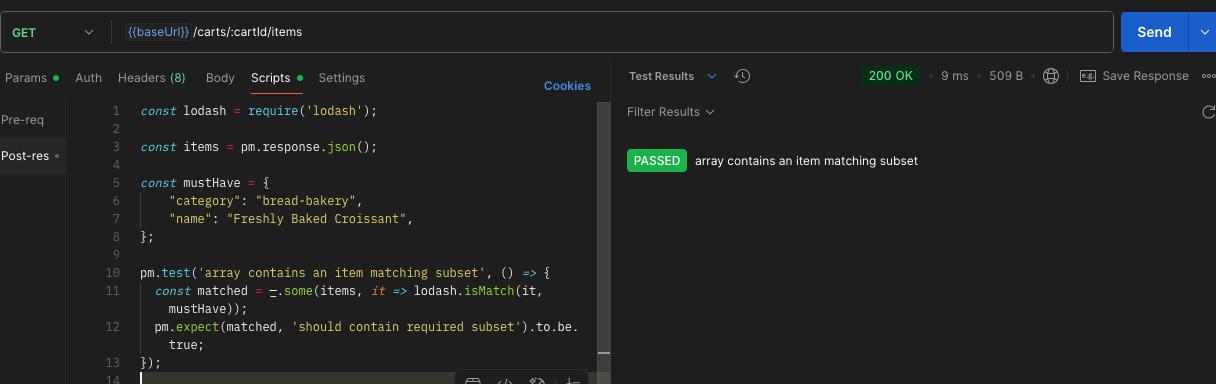Open the GET method dropdown

pos(53,32)
